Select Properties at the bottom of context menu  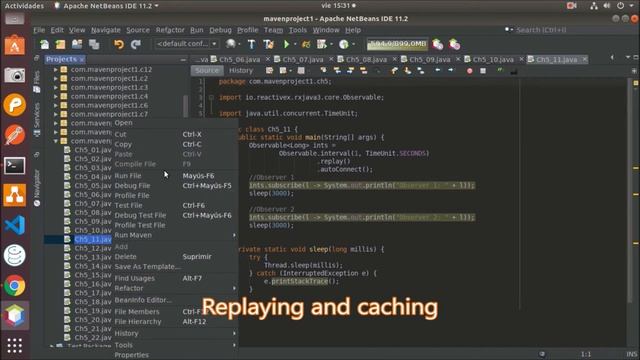(x=175, y=355)
